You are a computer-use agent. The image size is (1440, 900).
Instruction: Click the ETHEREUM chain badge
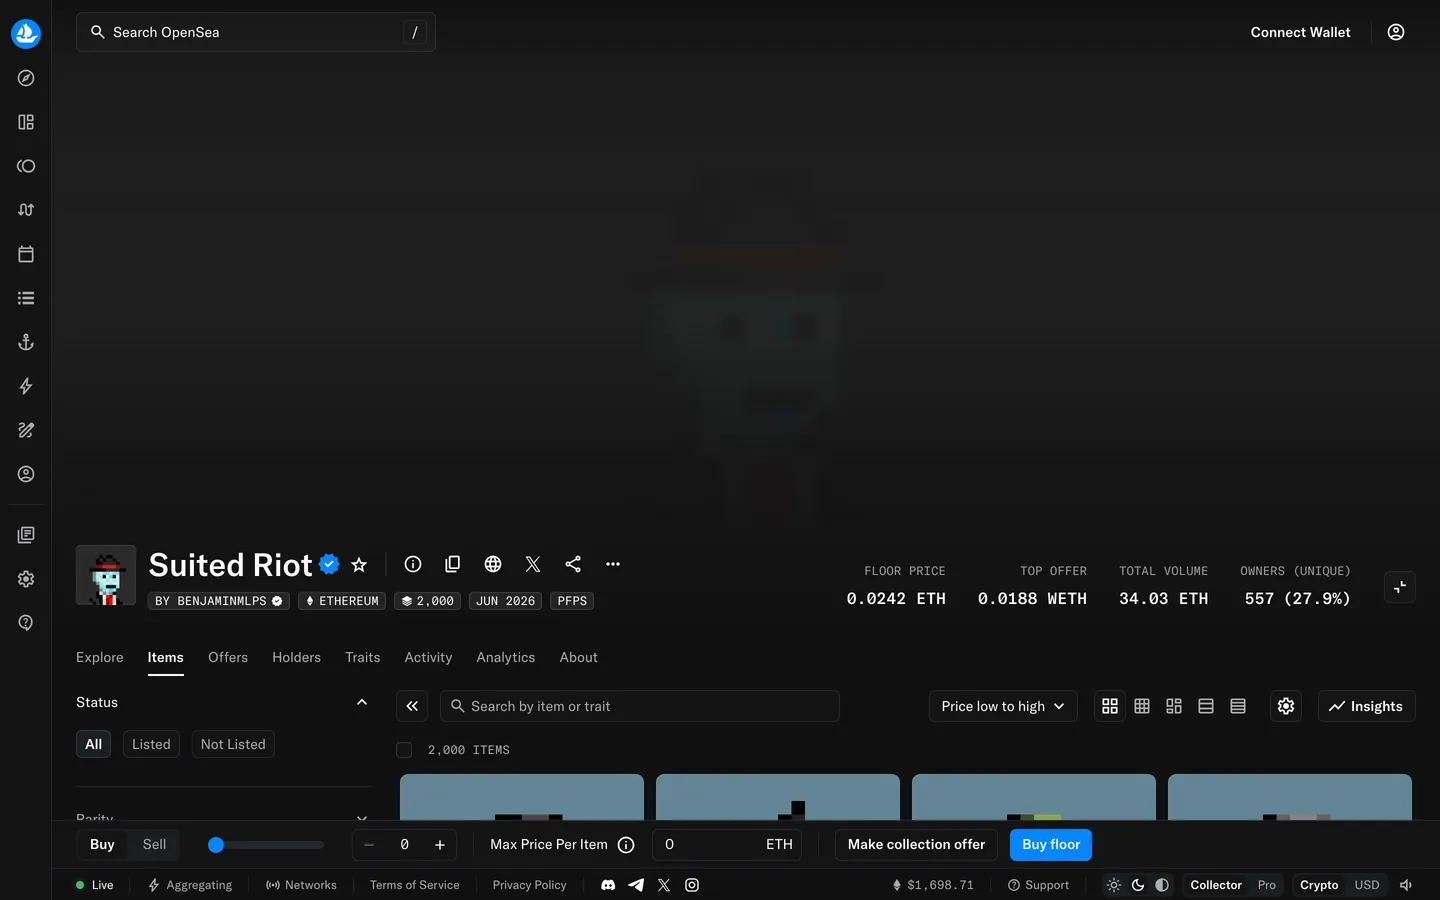pyautogui.click(x=342, y=601)
